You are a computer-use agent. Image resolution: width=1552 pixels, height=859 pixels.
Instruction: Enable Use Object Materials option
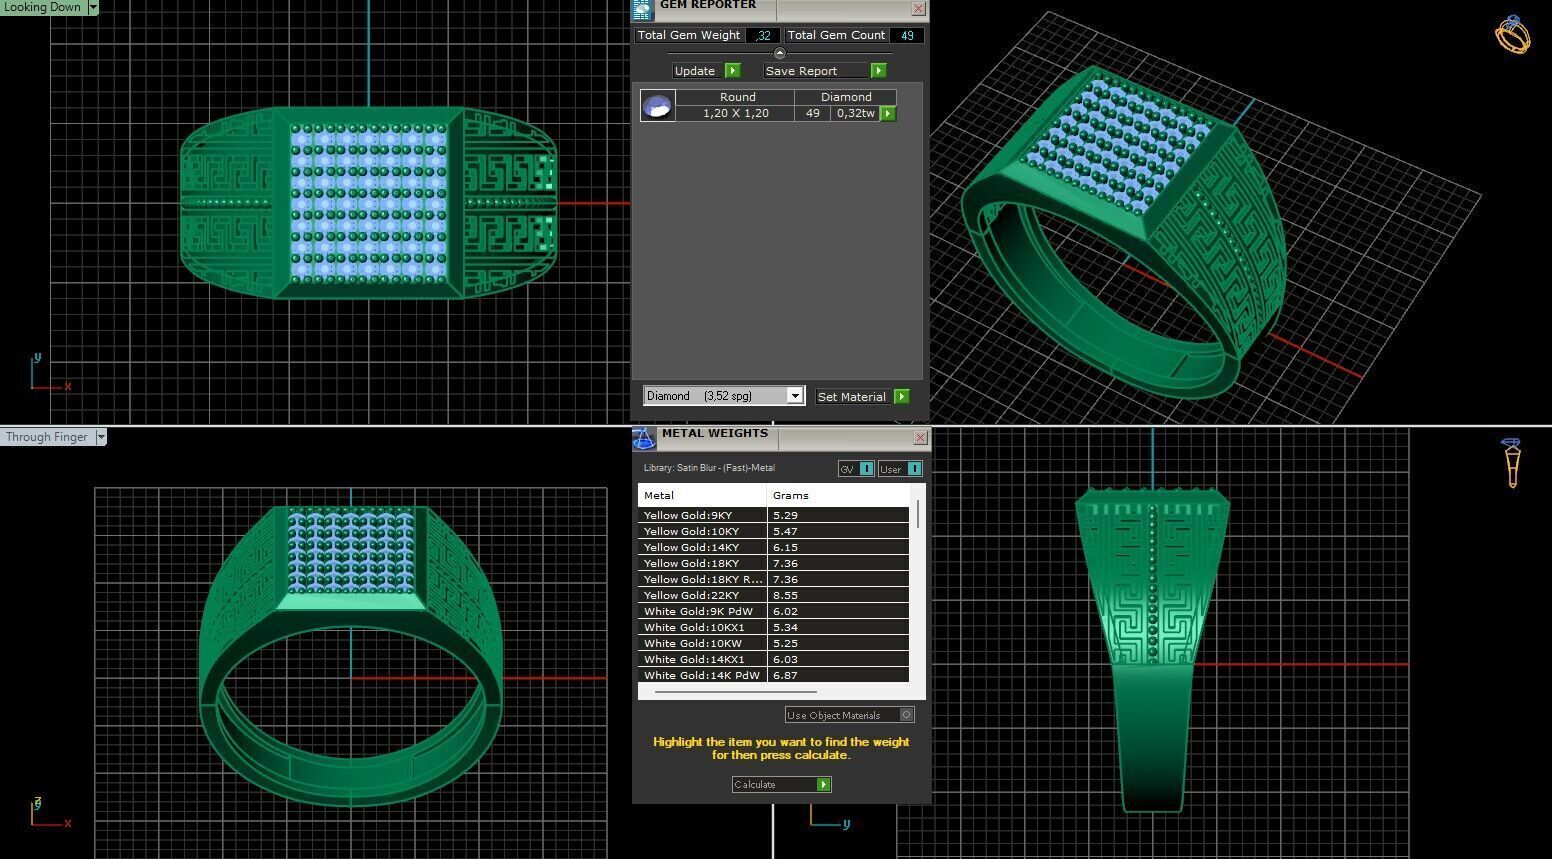849,715
